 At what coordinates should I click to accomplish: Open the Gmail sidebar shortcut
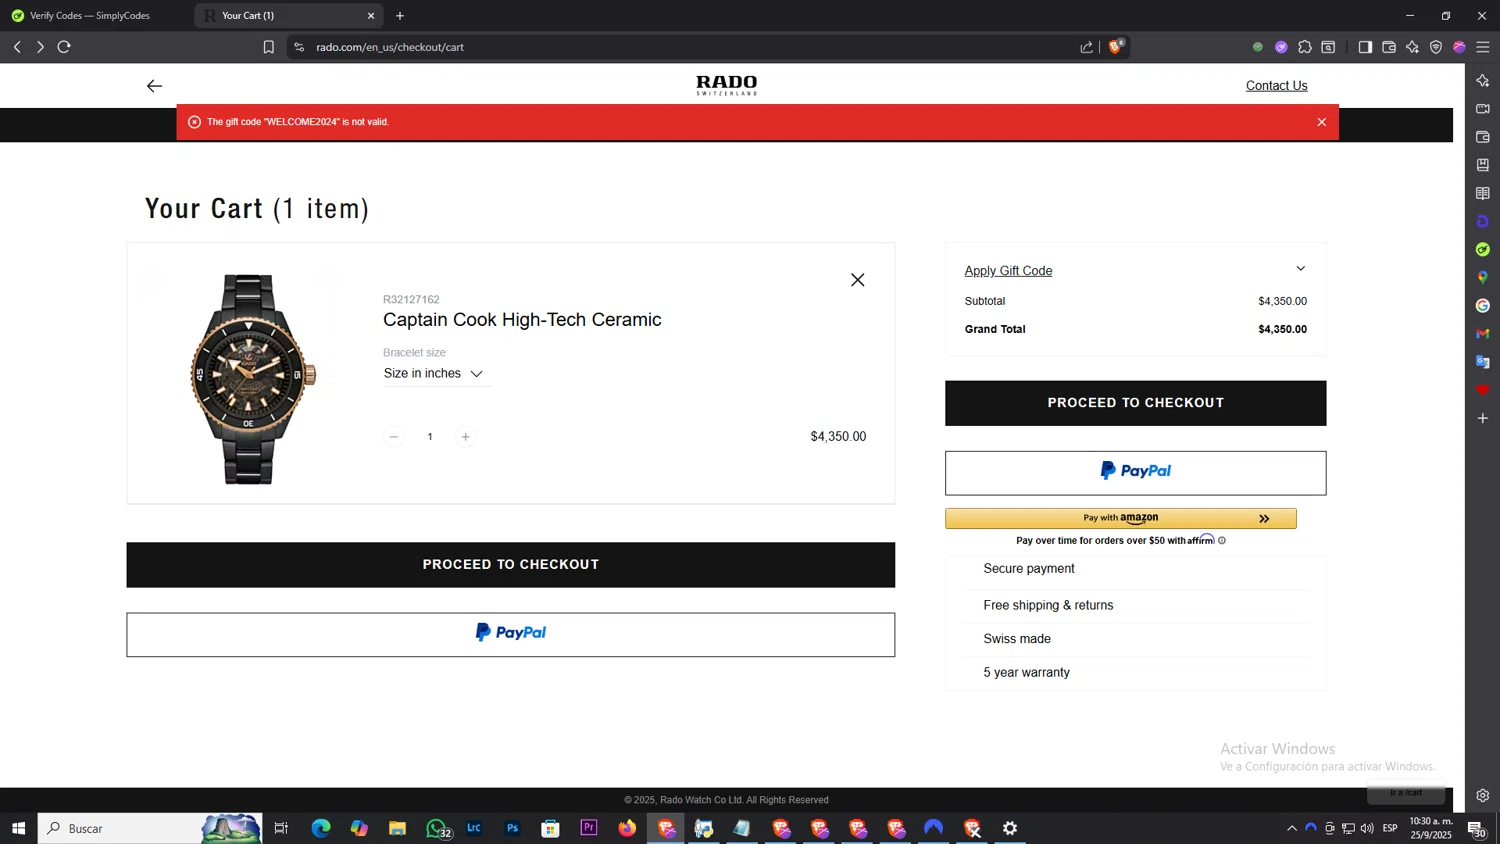click(x=1483, y=334)
